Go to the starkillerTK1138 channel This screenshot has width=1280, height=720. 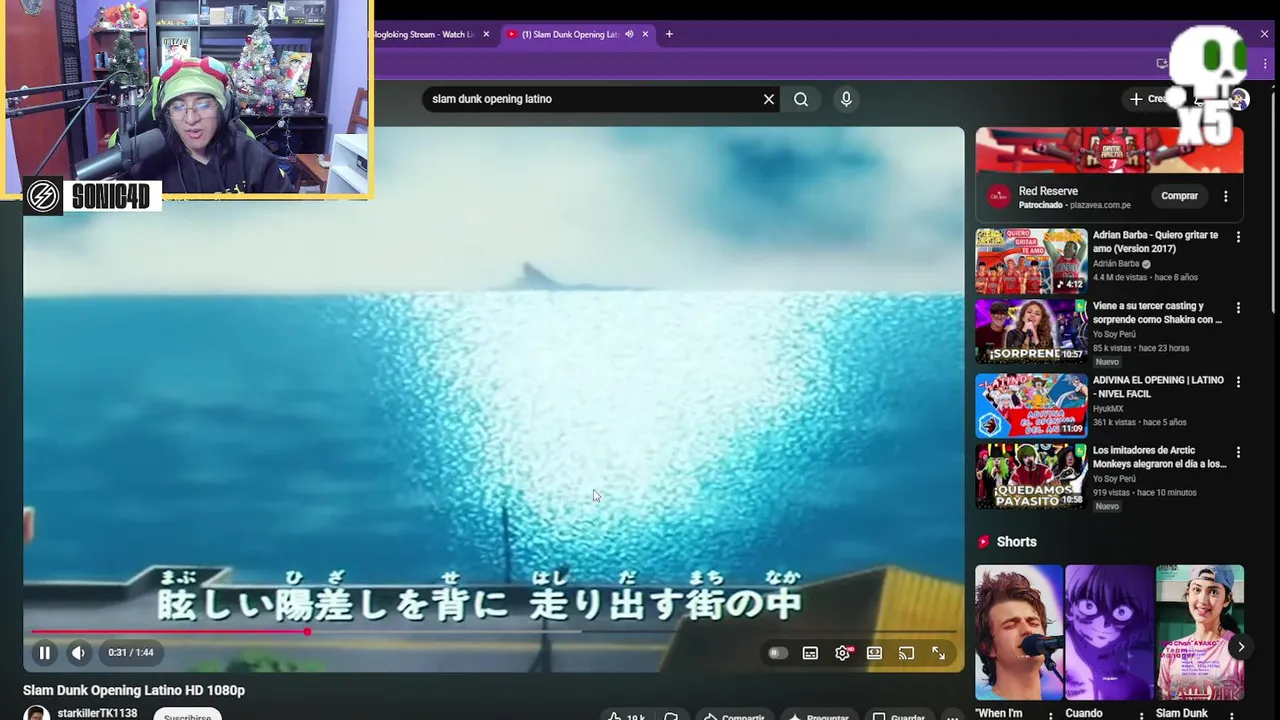click(x=98, y=714)
